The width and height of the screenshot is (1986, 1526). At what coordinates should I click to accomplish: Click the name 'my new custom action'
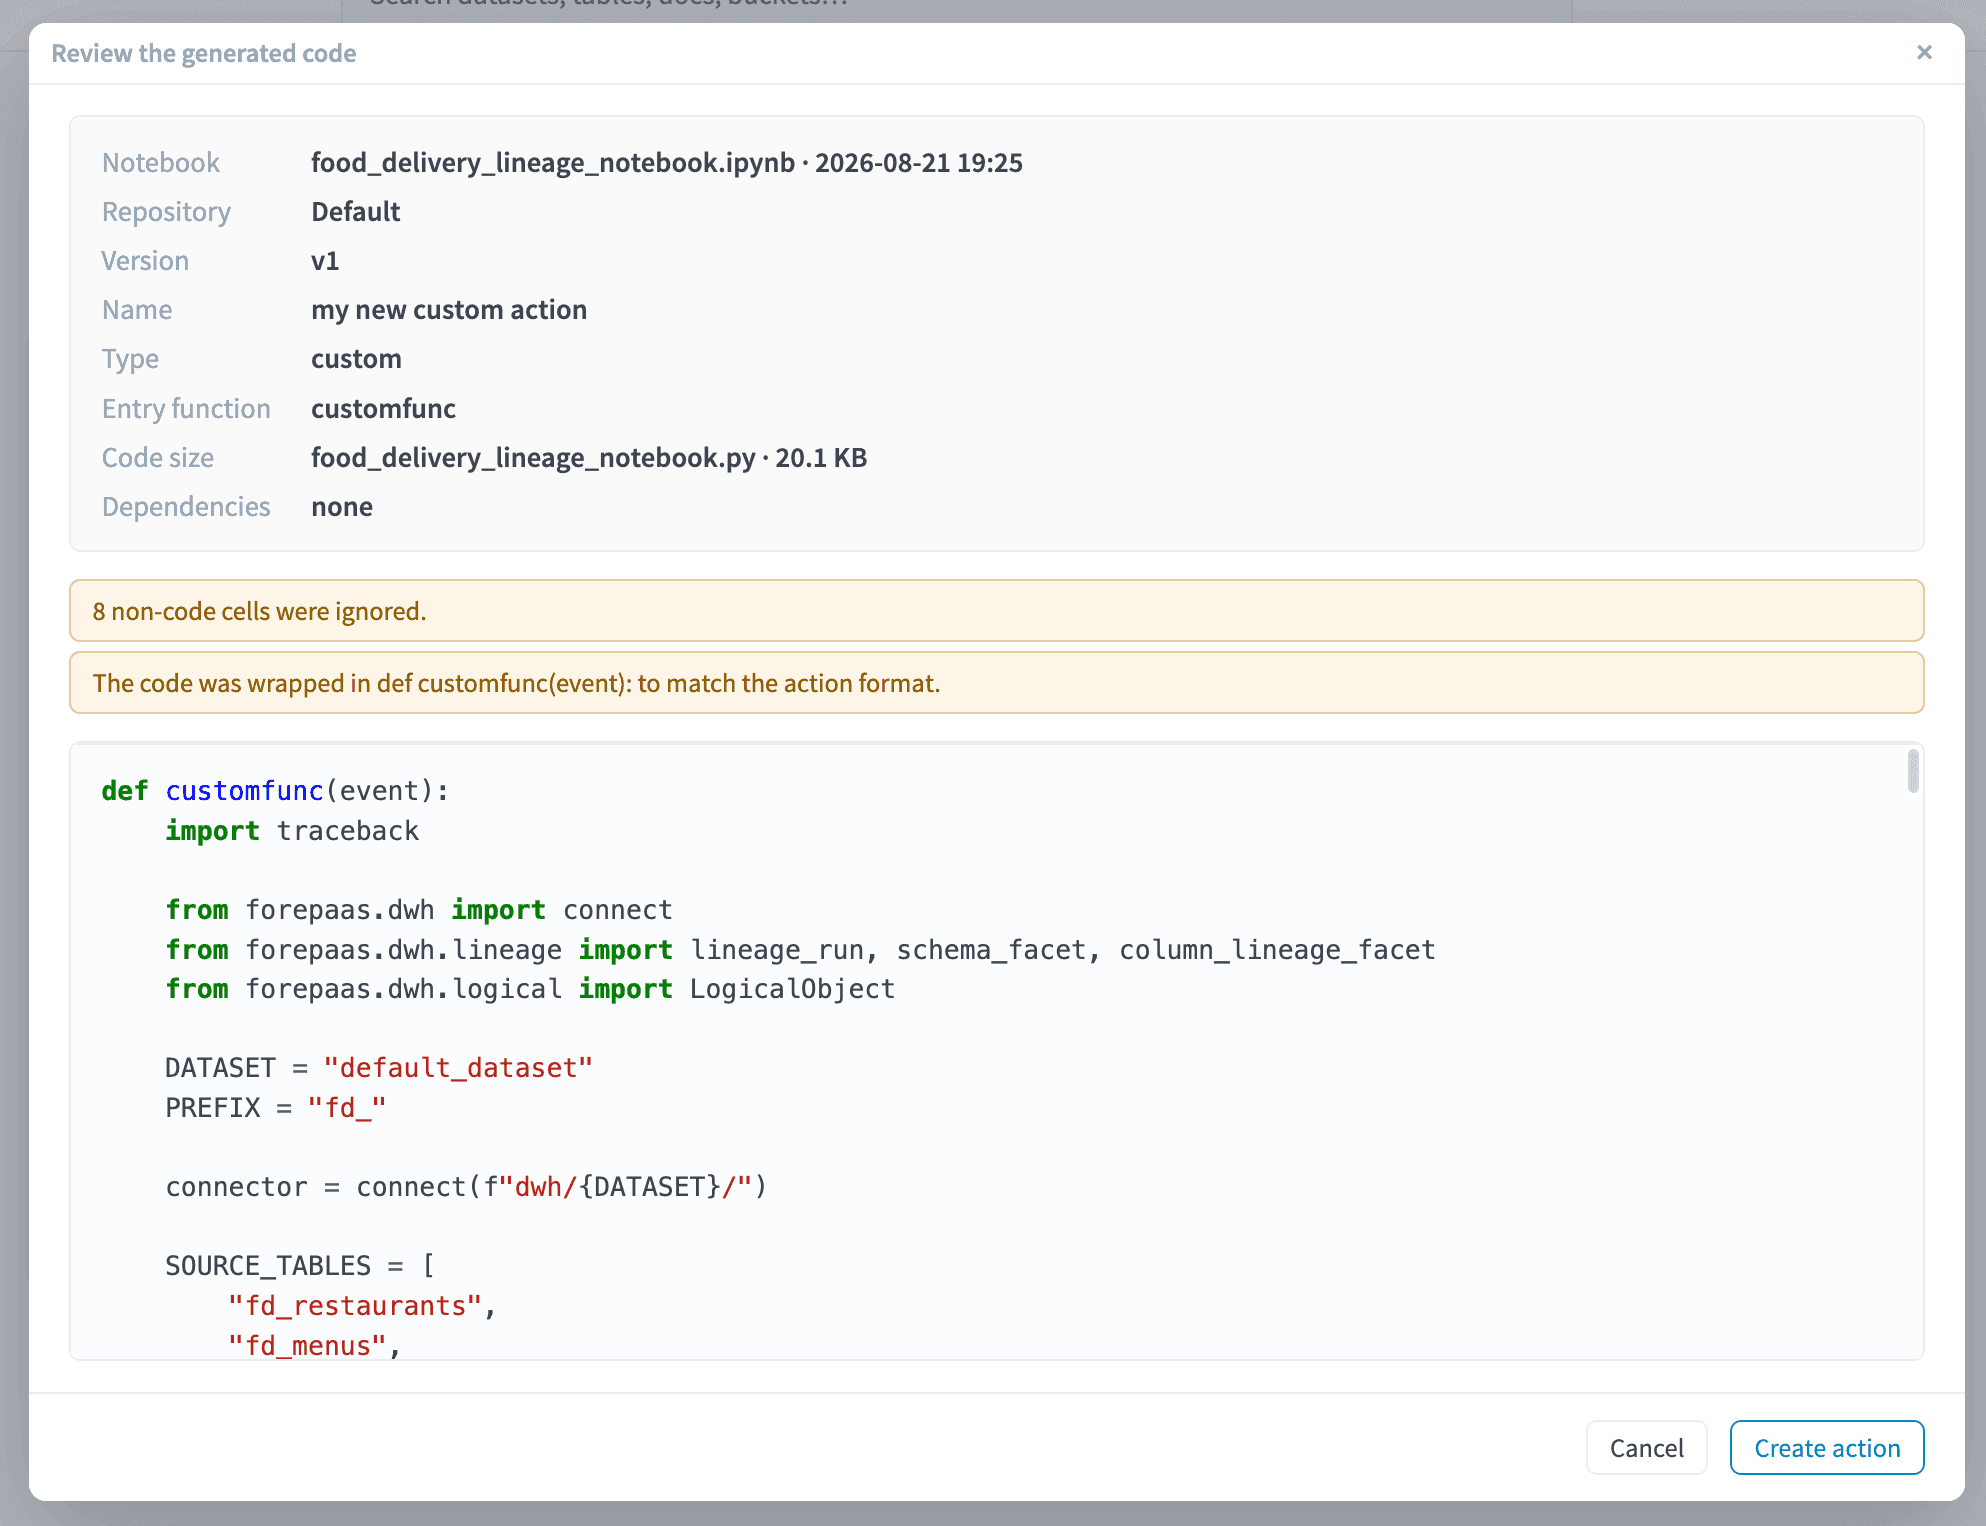click(449, 309)
